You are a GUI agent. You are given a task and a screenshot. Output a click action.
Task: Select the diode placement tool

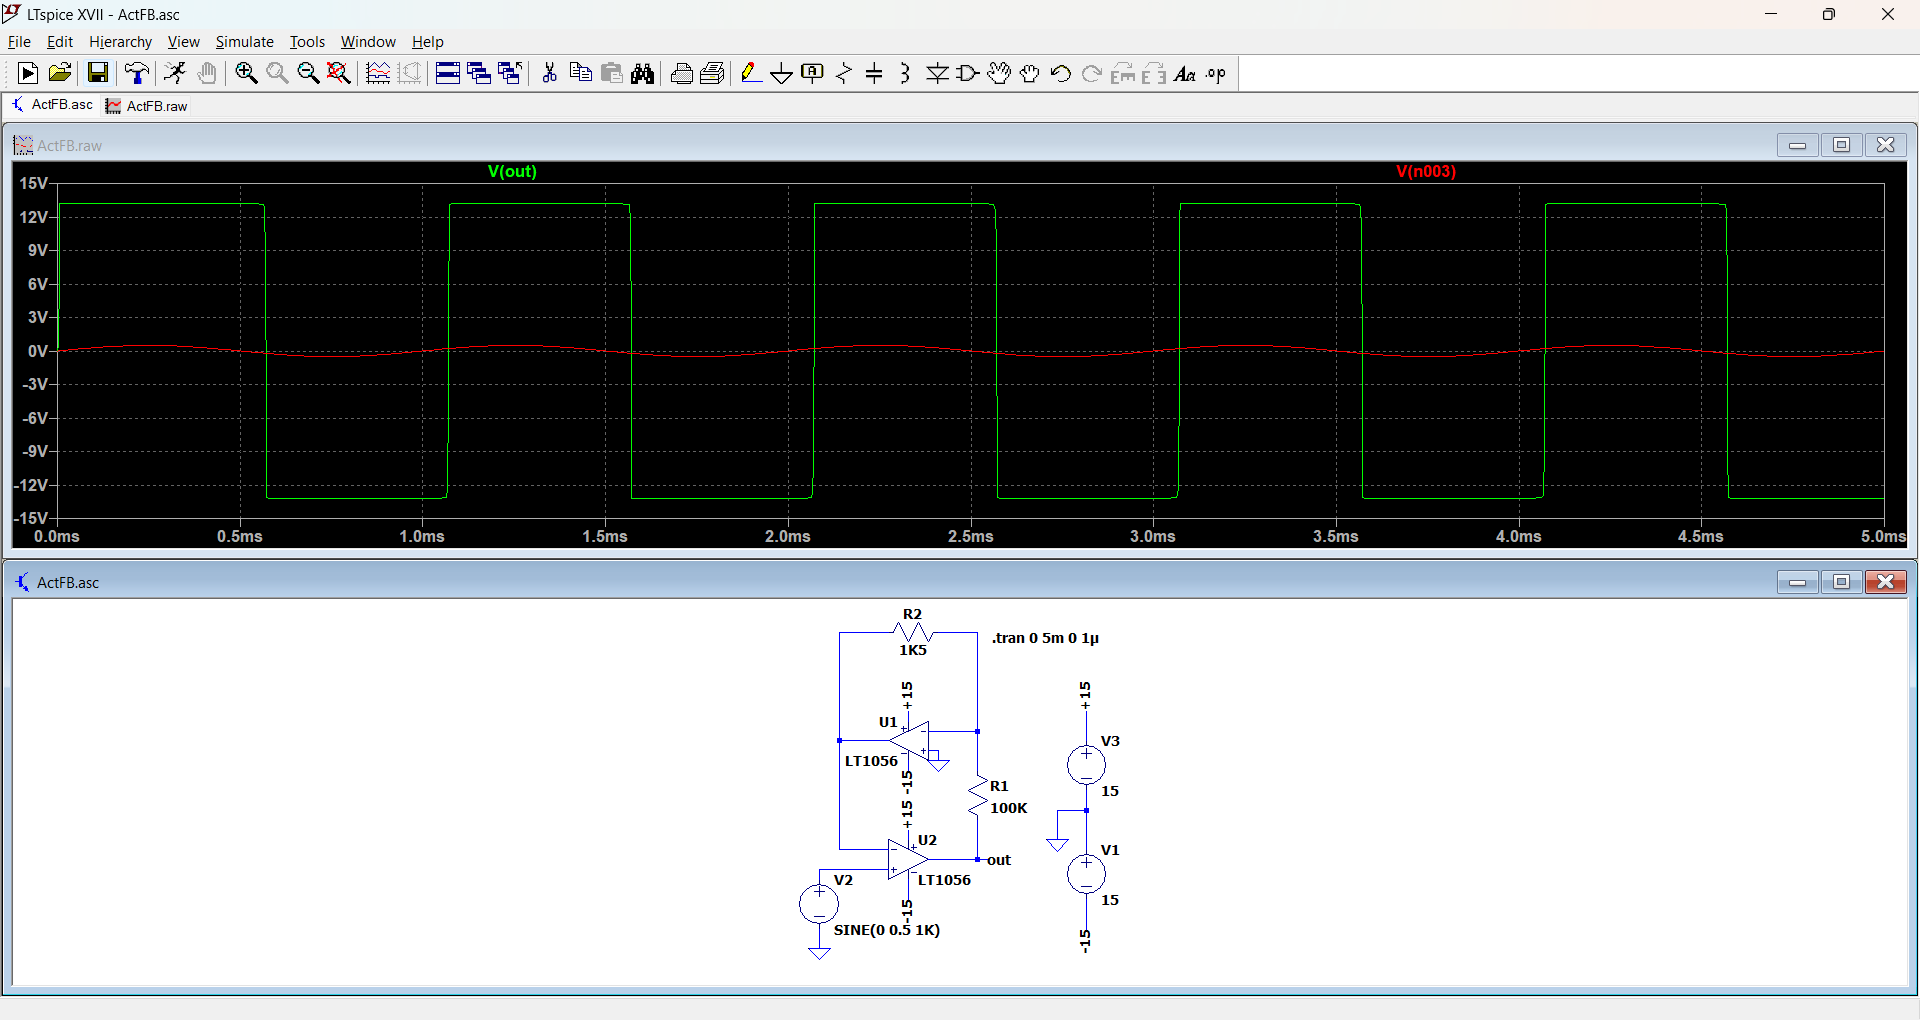pyautogui.click(x=937, y=73)
